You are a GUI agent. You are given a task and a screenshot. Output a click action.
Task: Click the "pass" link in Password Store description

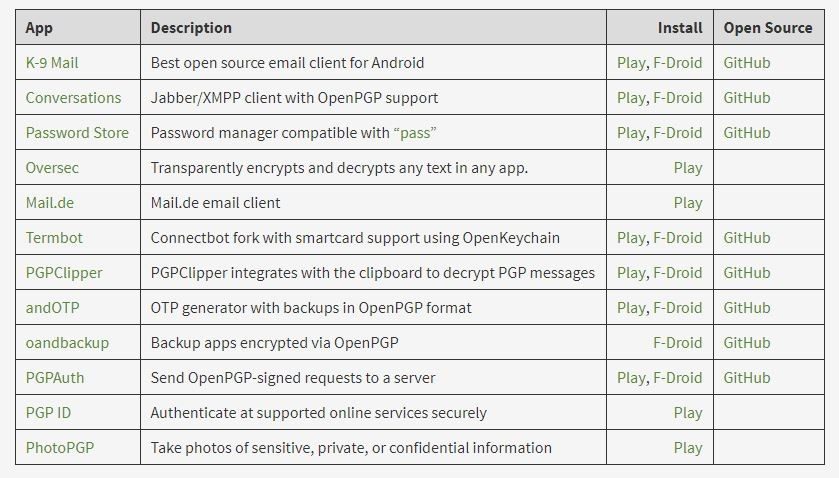415,133
